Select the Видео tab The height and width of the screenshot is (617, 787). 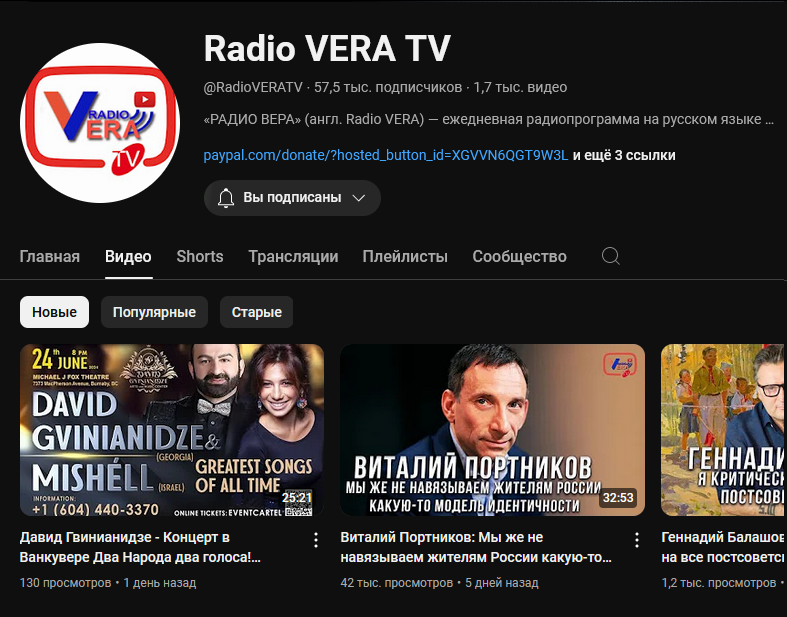[128, 257]
